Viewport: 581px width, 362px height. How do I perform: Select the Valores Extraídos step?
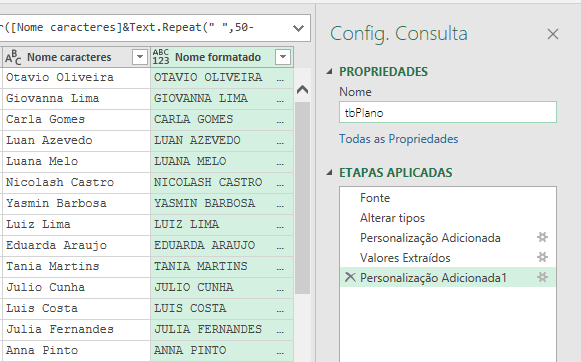pyautogui.click(x=448, y=258)
